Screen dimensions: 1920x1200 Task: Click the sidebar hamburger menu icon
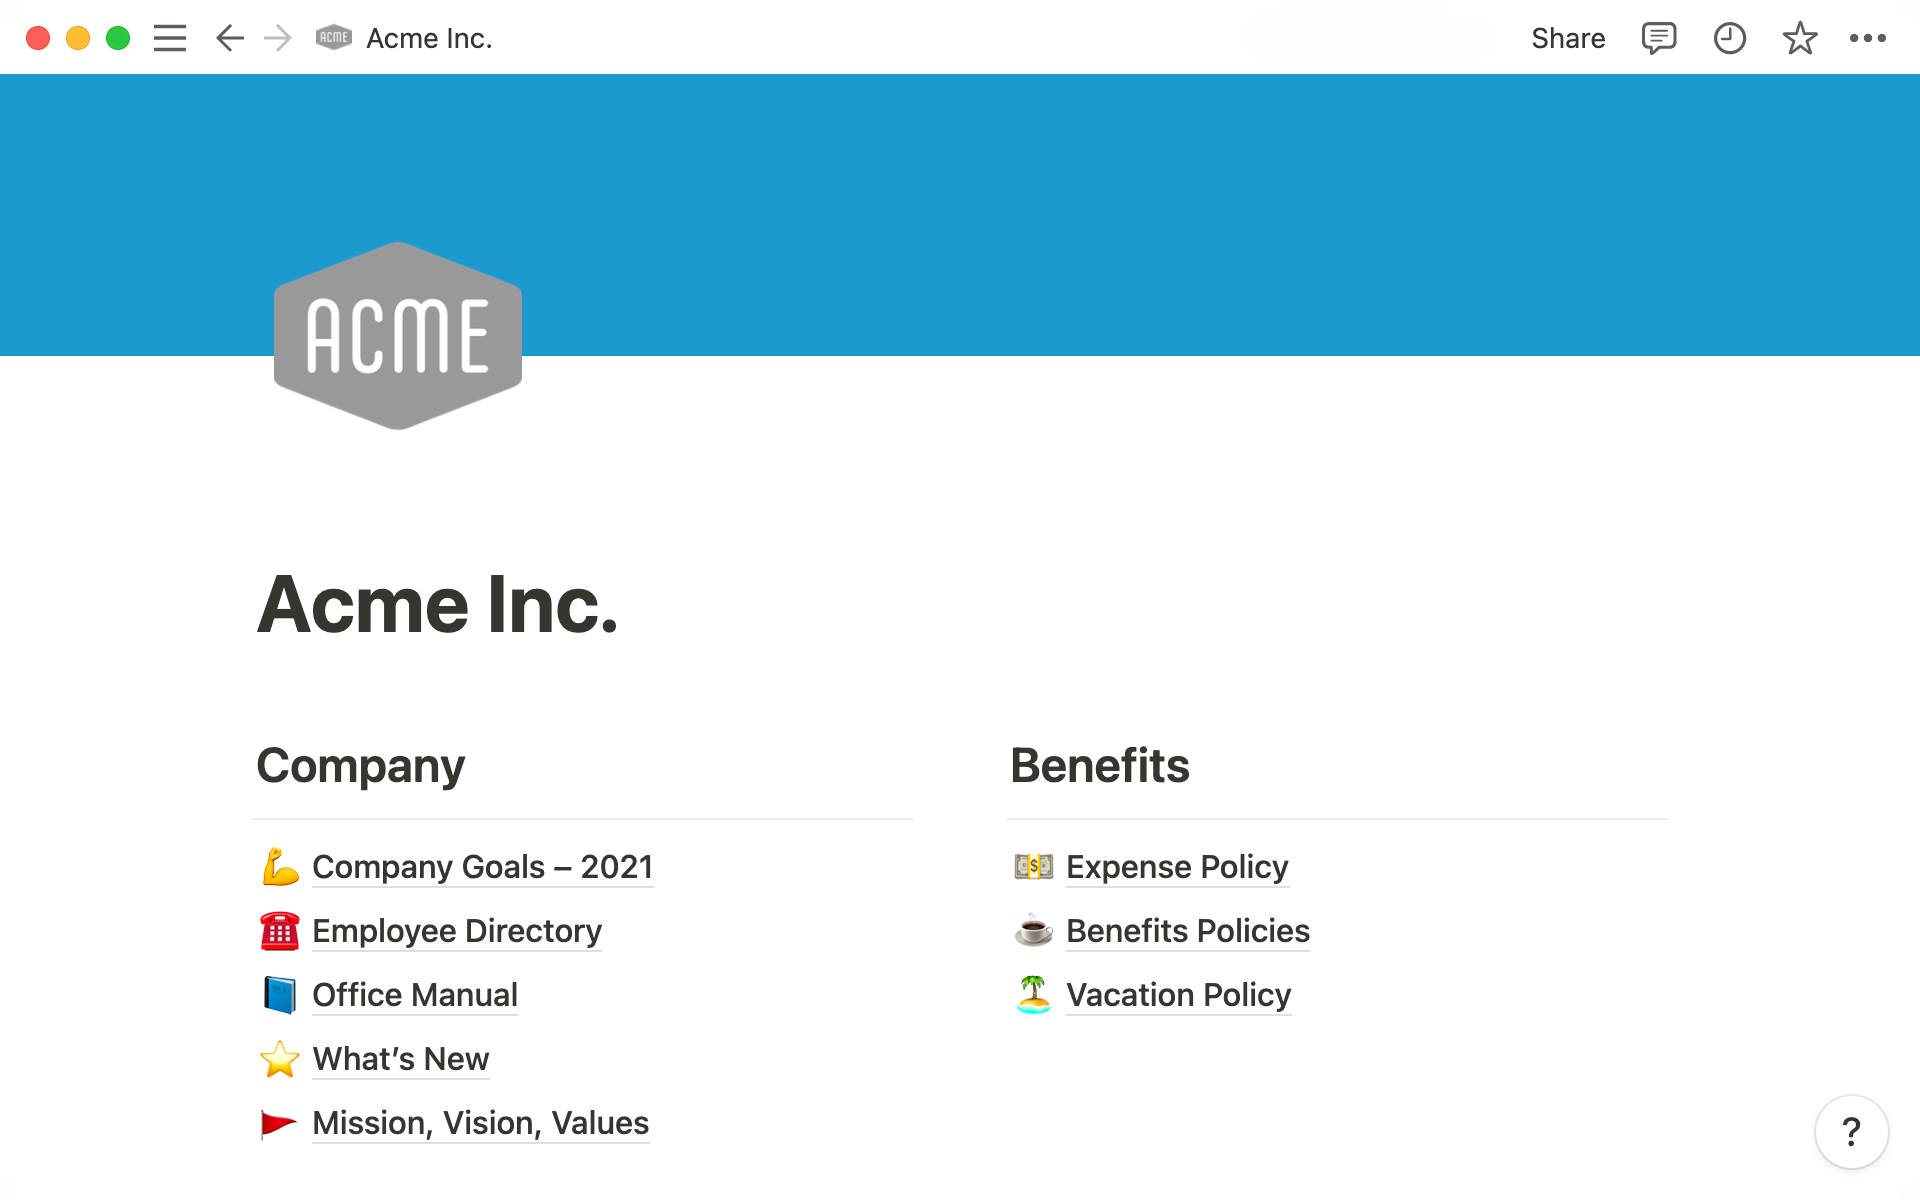[x=170, y=37]
